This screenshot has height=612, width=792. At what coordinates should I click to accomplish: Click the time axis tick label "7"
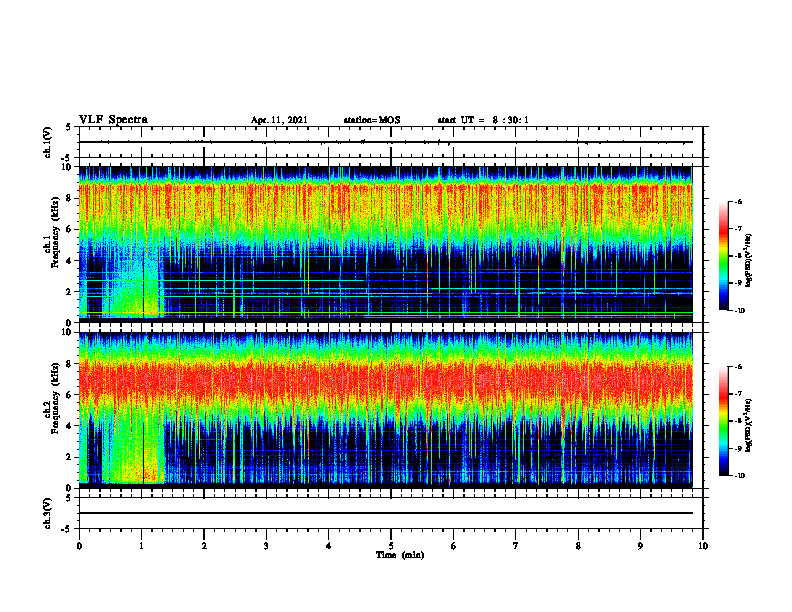click(x=516, y=546)
